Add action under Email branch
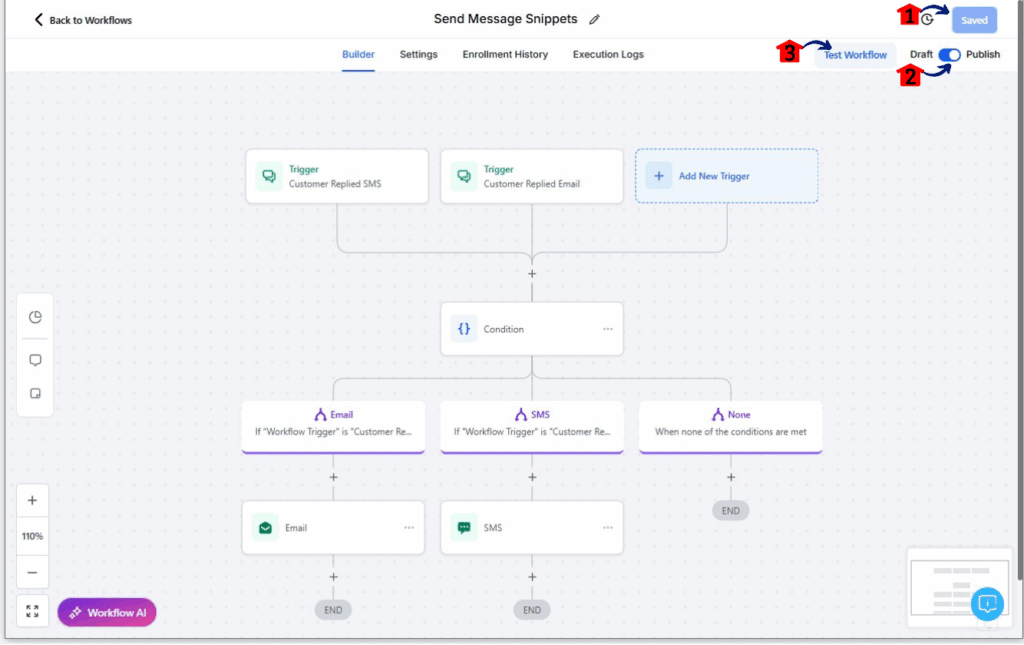1024x645 pixels. click(x=334, y=477)
